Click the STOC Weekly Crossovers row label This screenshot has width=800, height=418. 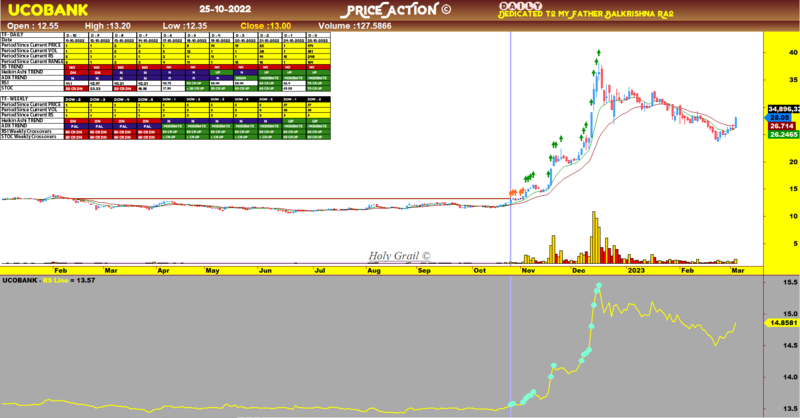[29, 136]
